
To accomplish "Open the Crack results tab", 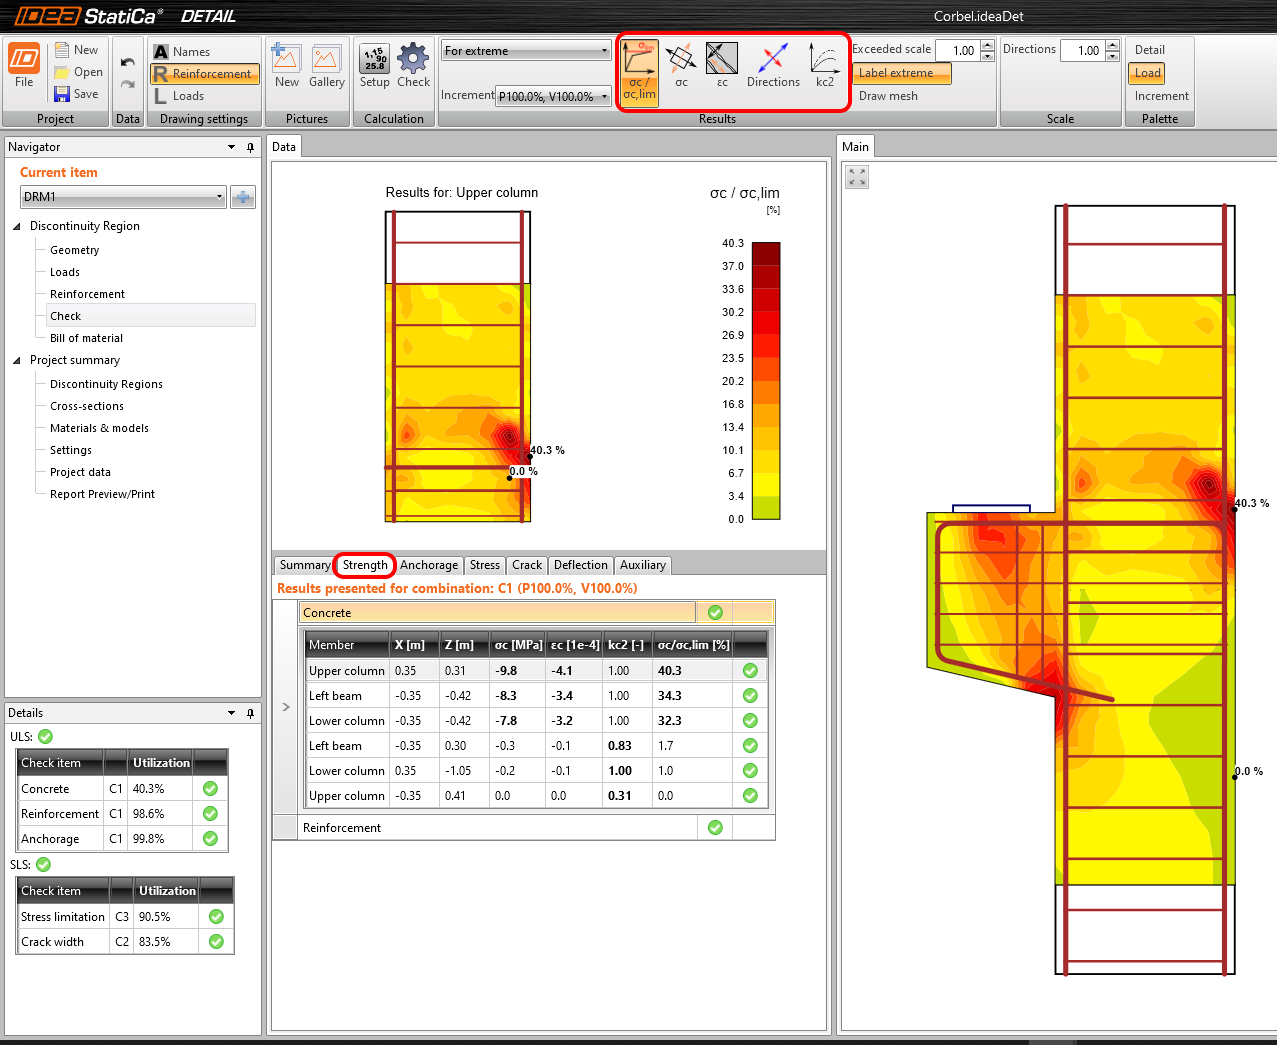I will click(527, 565).
